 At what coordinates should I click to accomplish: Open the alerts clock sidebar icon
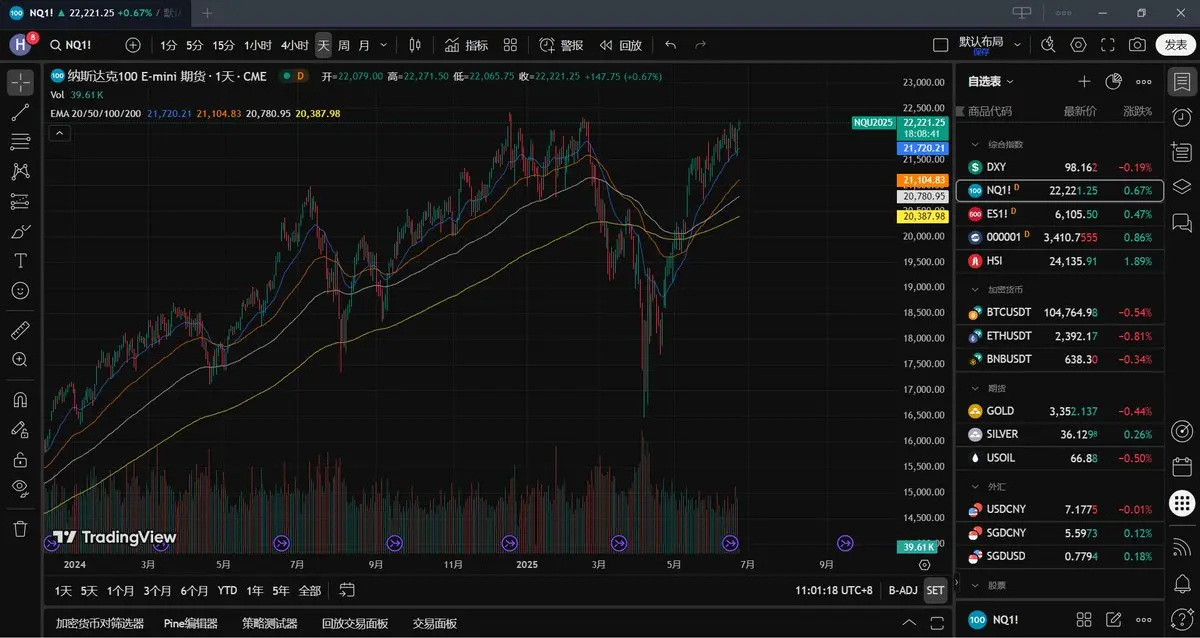click(1181, 117)
